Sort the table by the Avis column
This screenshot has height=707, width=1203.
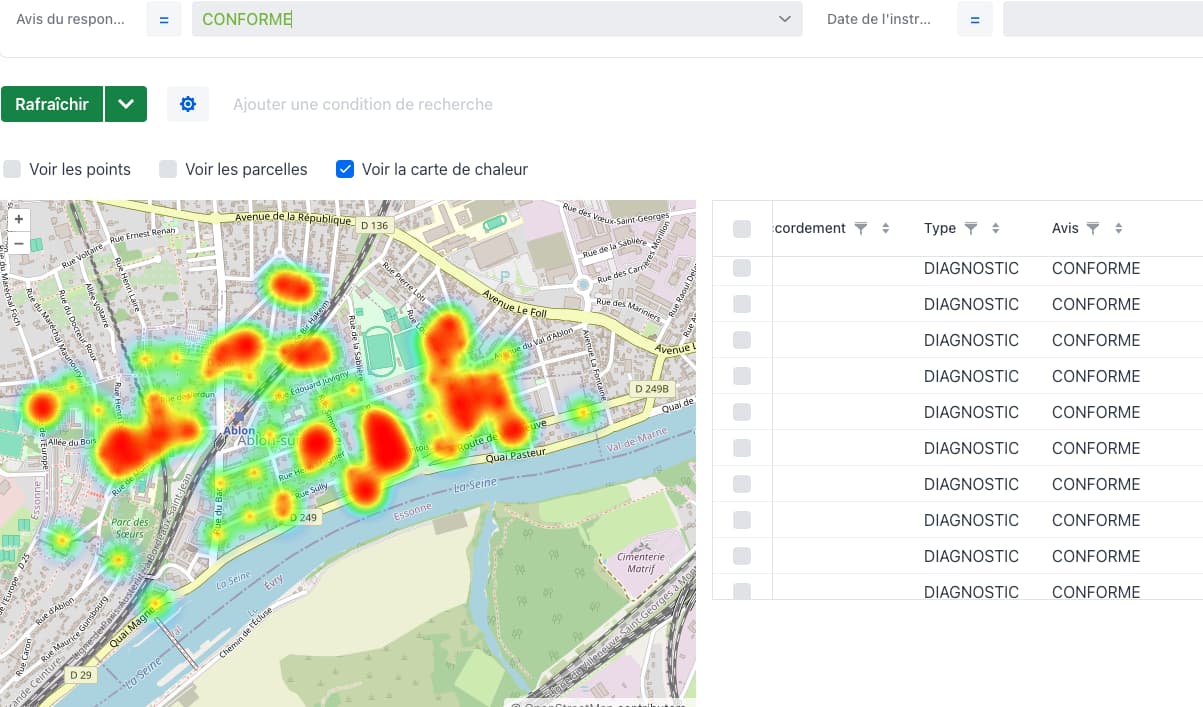point(1115,228)
